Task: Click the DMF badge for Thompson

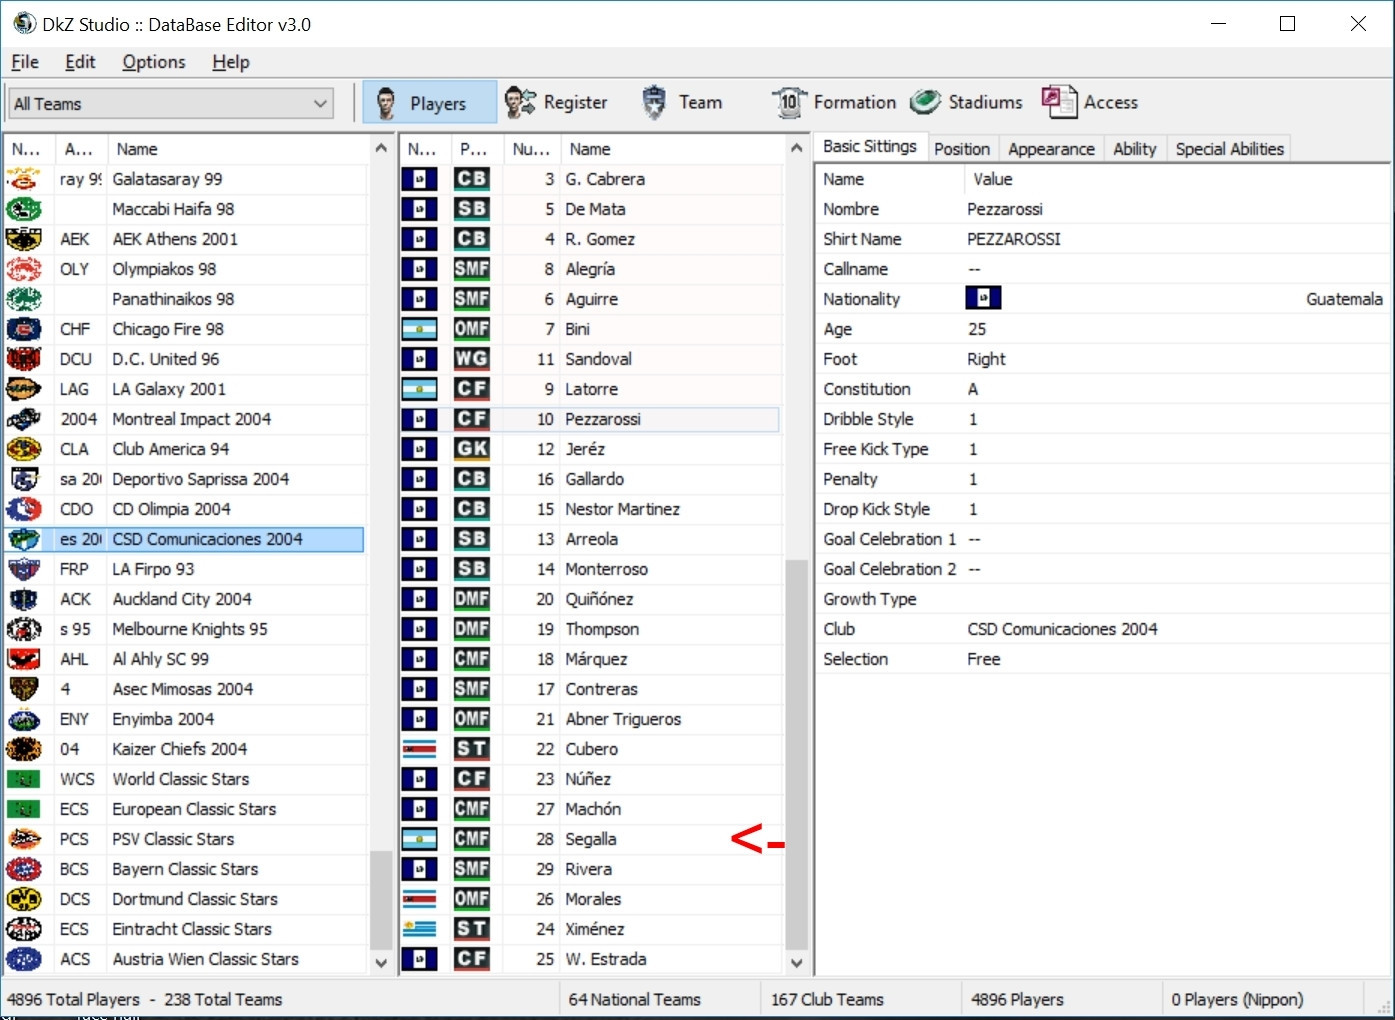Action: point(472,629)
